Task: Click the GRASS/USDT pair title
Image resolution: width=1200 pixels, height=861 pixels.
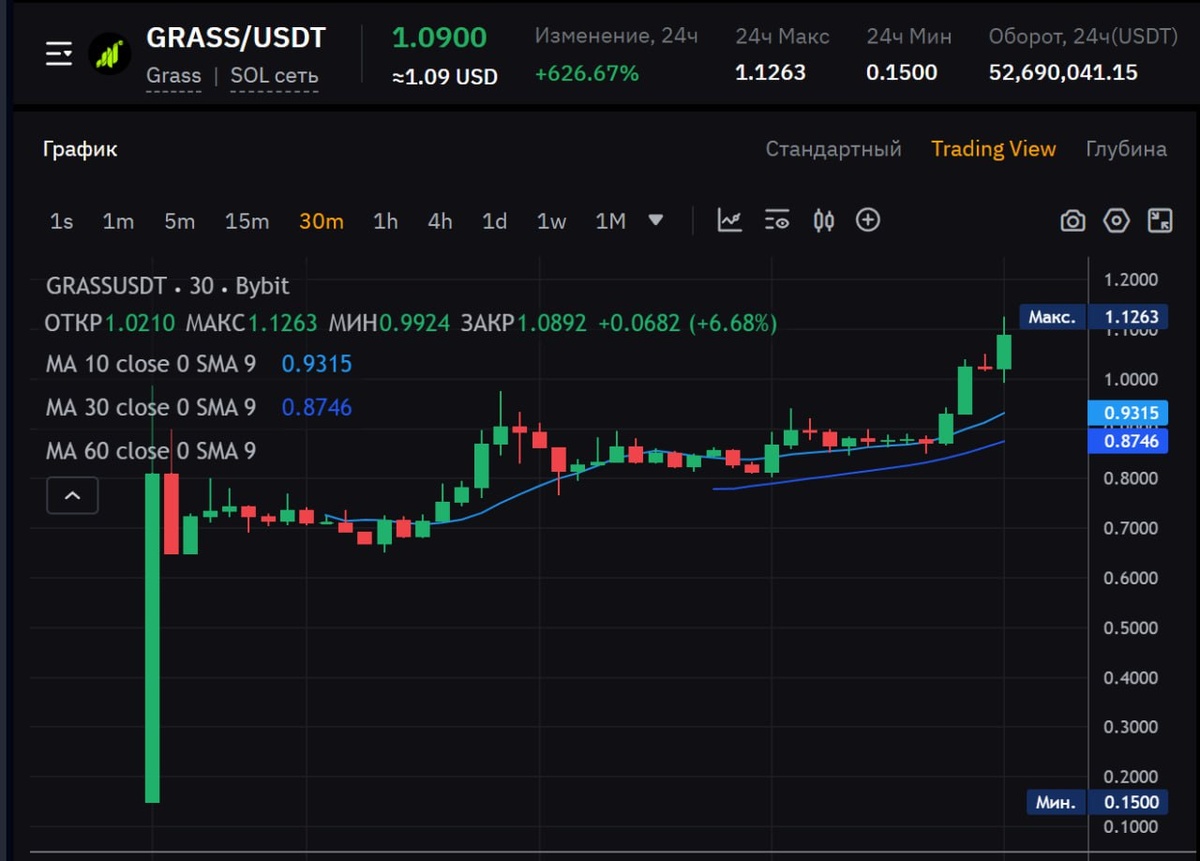Action: 236,38
